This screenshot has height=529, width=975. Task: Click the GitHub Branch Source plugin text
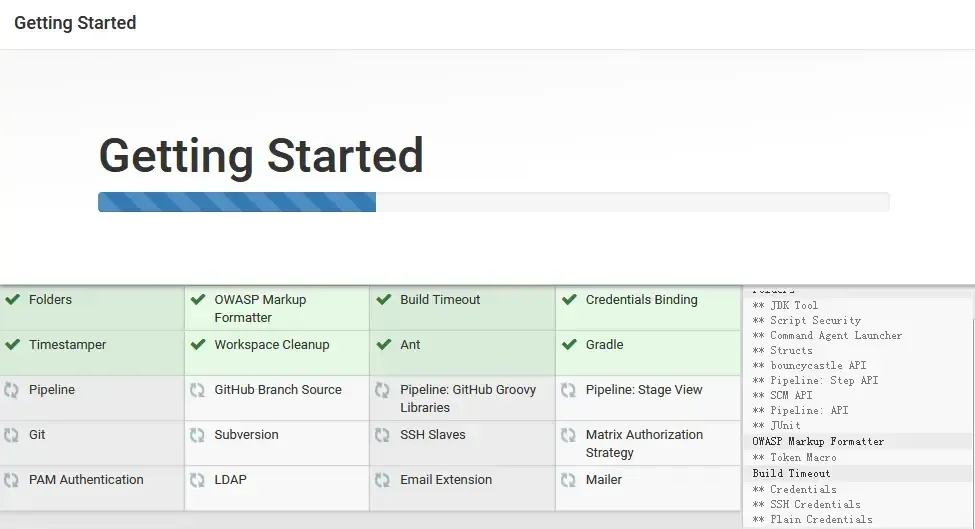click(x=277, y=390)
